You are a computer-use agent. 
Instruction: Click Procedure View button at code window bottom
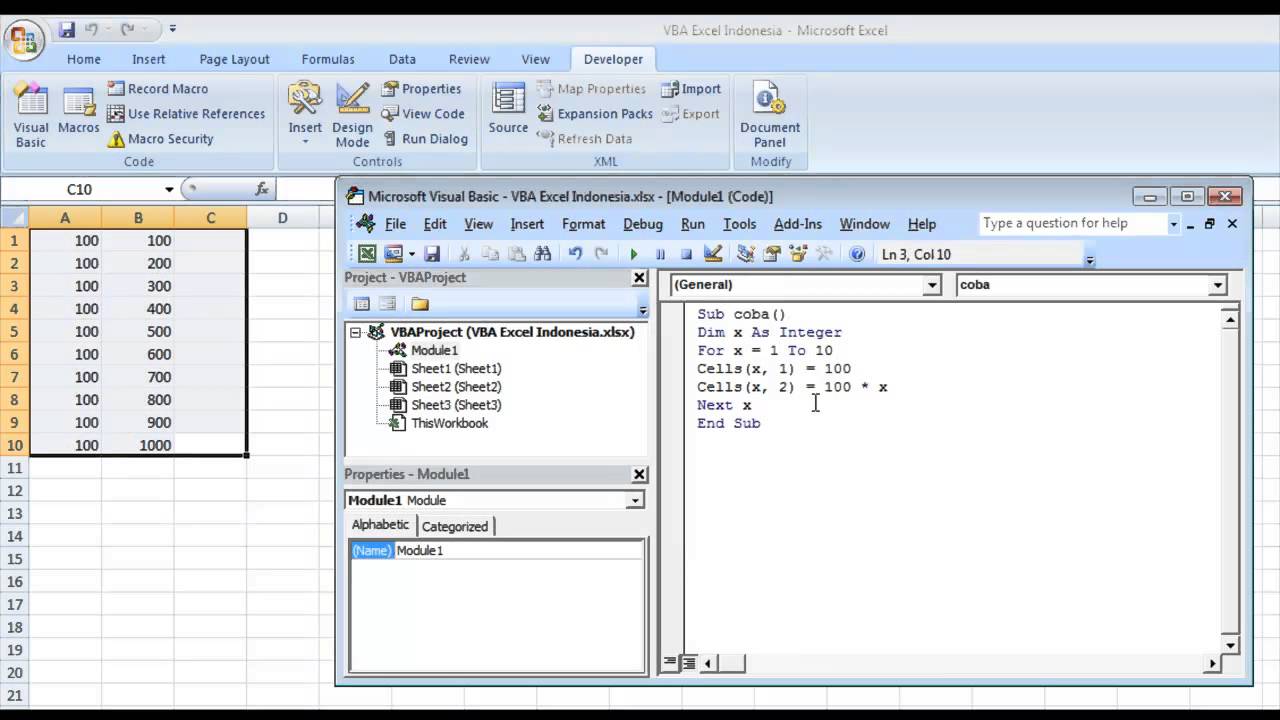[670, 663]
